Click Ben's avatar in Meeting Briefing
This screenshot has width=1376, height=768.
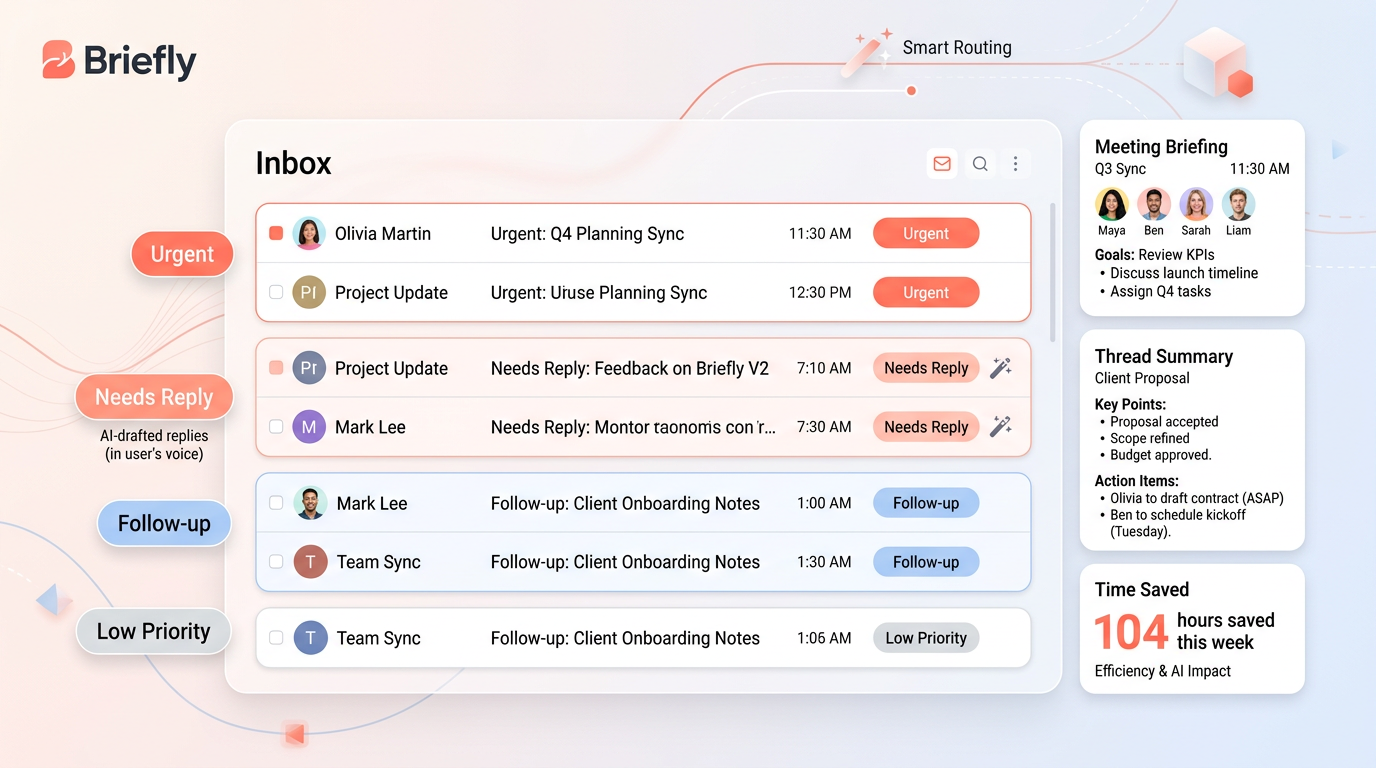click(x=1154, y=205)
